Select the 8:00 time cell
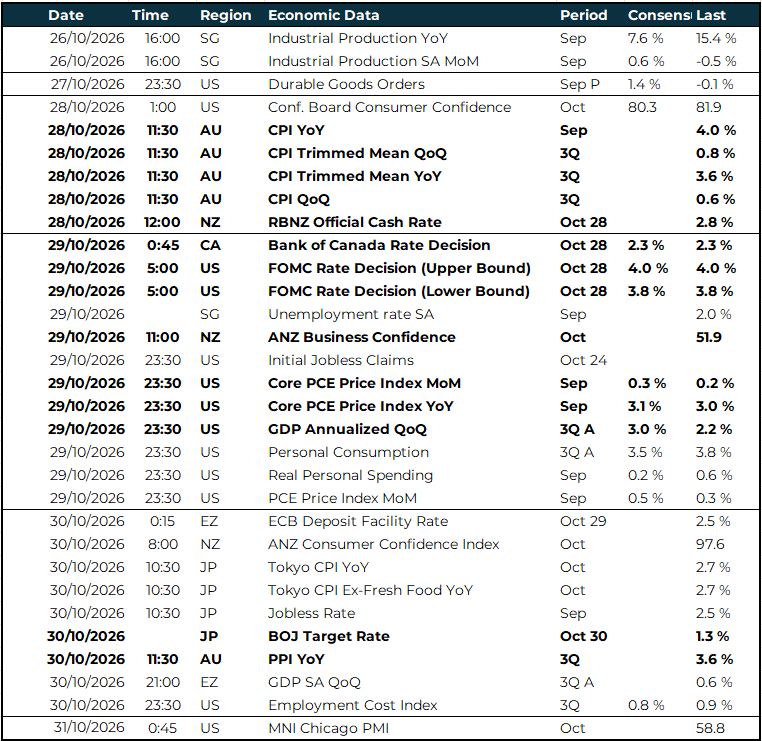Image resolution: width=762 pixels, height=741 pixels. [x=163, y=544]
